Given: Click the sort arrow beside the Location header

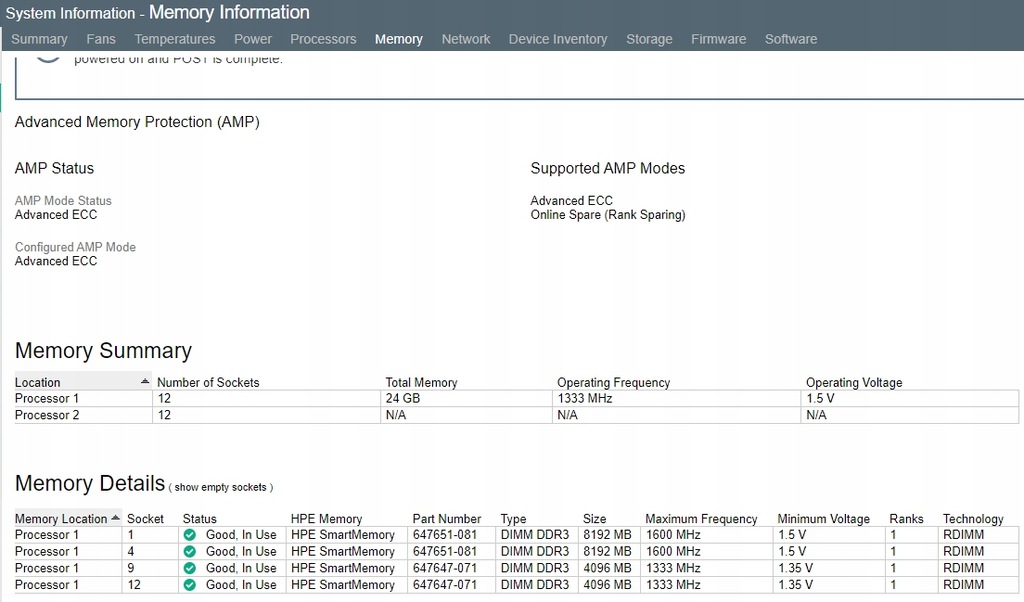Looking at the screenshot, I should pyautogui.click(x=145, y=382).
